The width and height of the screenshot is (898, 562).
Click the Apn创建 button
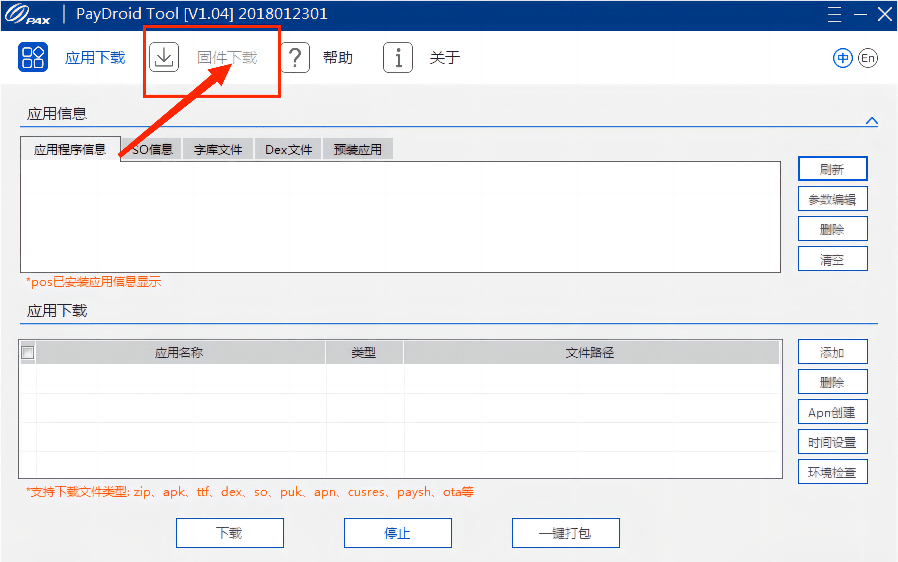833,412
